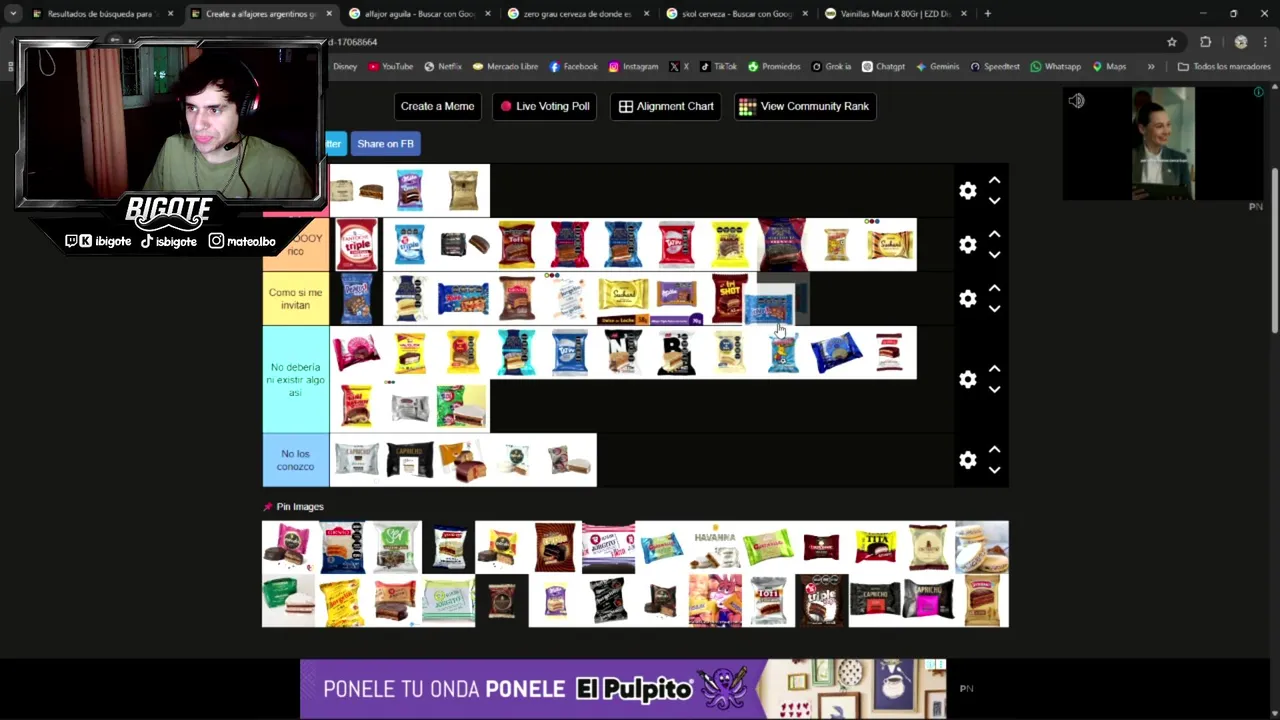Select the 'tri SHOT' alfajor thumbnail
The height and width of the screenshot is (720, 1280).
click(730, 298)
